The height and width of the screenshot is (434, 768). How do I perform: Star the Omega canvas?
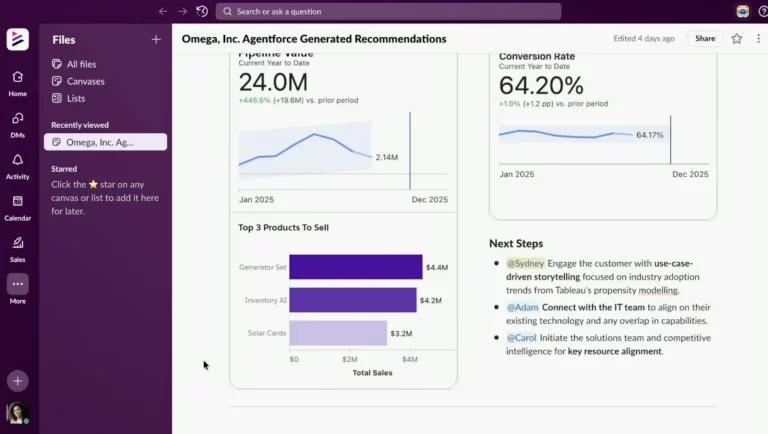[737, 39]
